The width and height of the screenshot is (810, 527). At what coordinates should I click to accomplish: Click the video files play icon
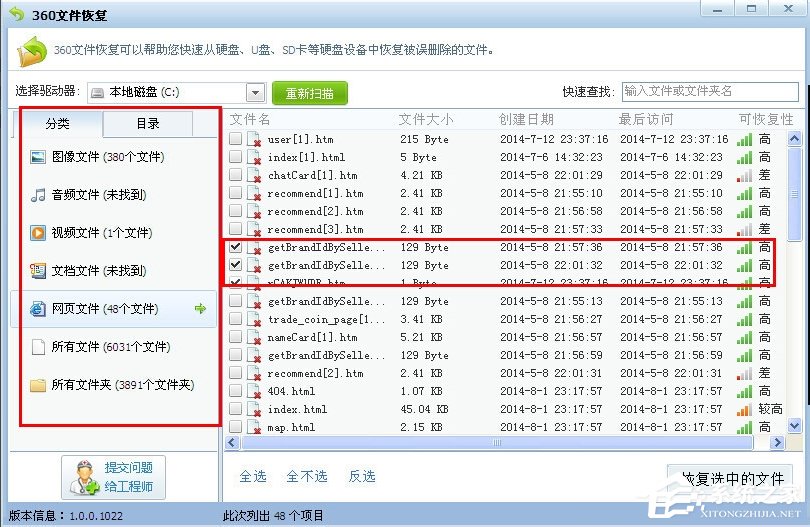click(38, 232)
